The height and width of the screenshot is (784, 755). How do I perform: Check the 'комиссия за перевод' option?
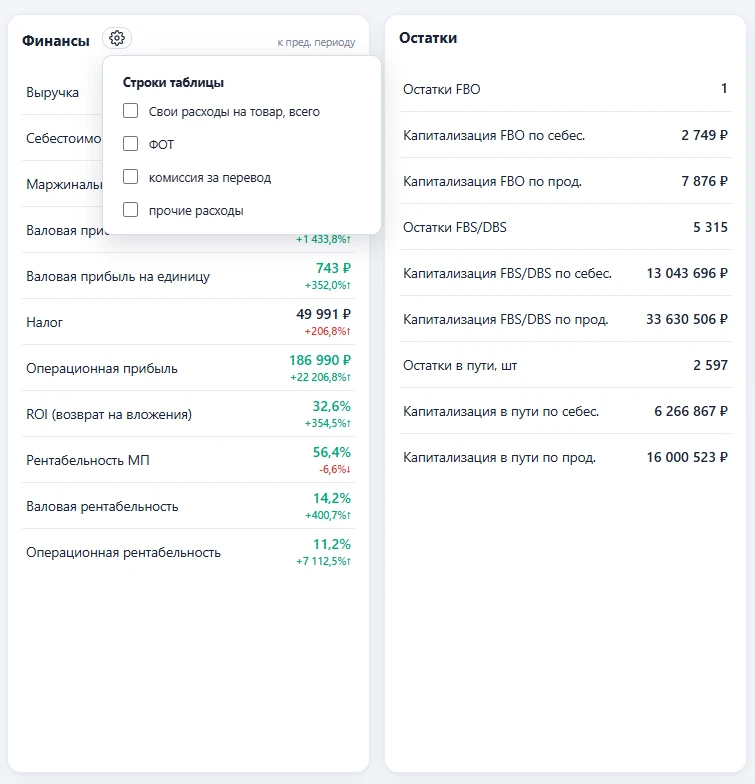[130, 176]
